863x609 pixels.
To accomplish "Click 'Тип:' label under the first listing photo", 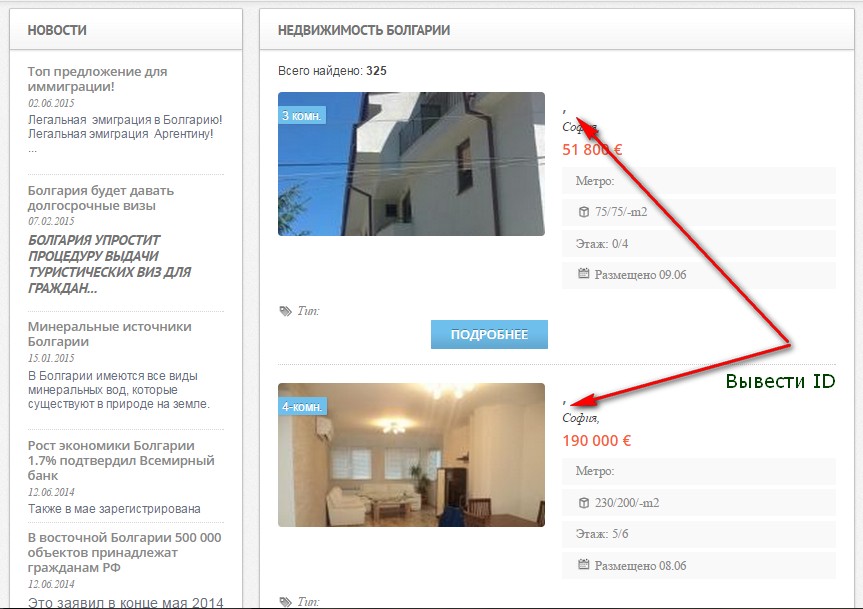I will pos(308,311).
